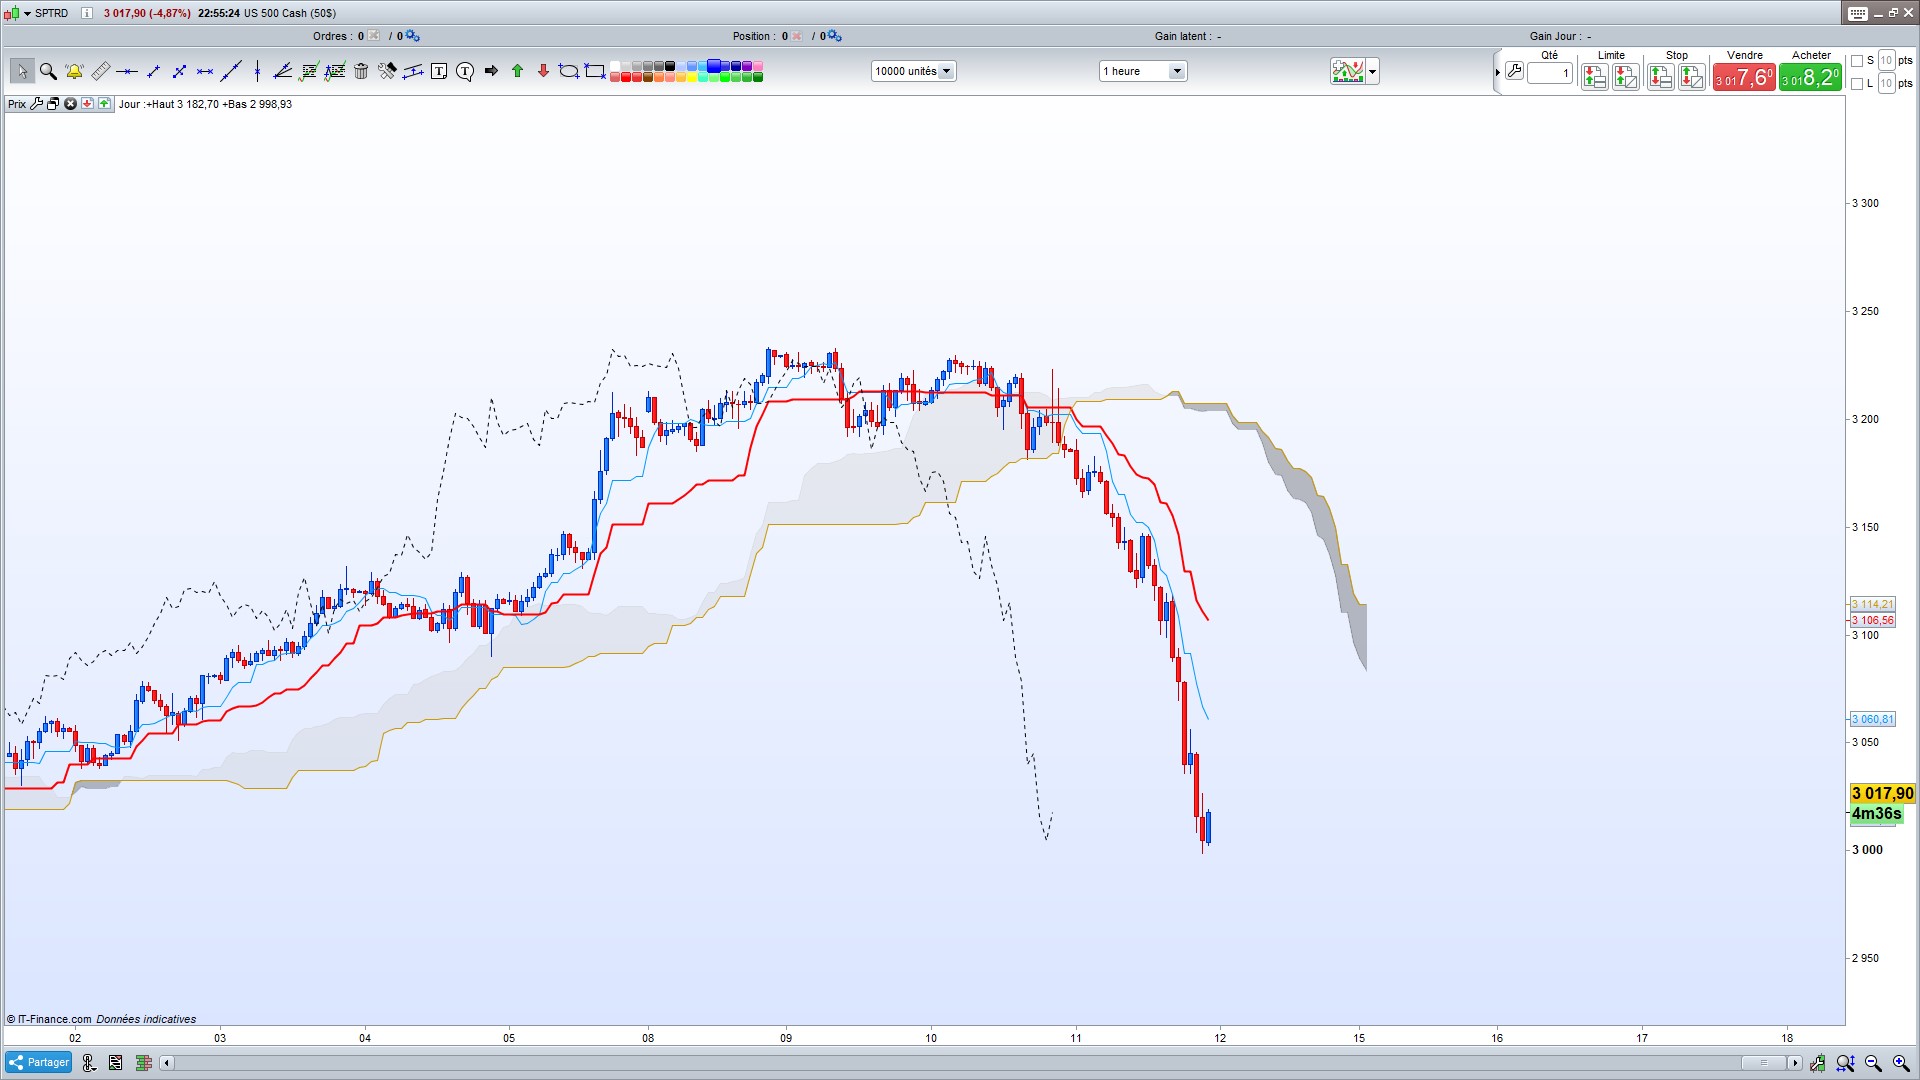Select the speech bubble annotation tool
1920x1080 pixels.
pyautogui.click(x=465, y=71)
